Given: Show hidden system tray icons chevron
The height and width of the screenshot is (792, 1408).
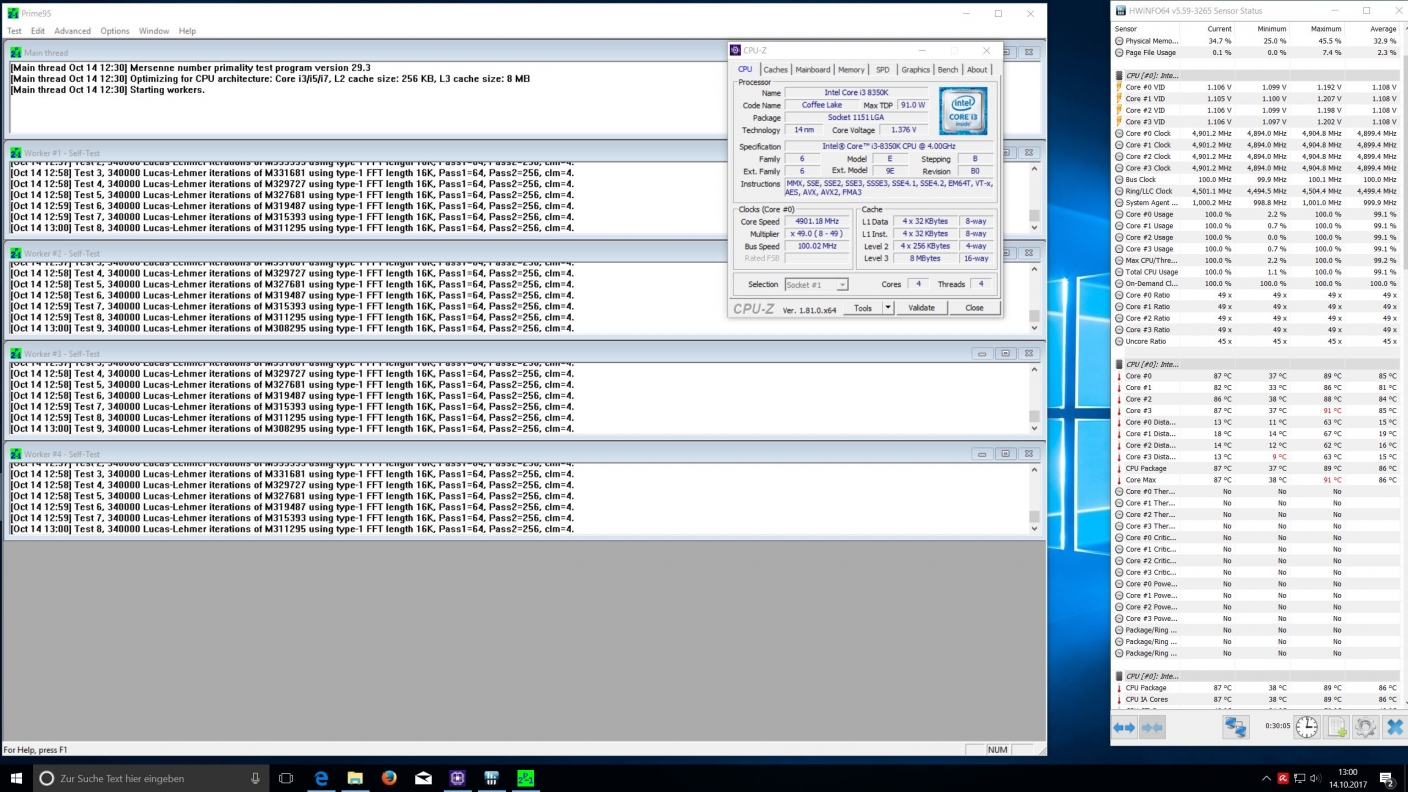Looking at the screenshot, I should coord(1265,778).
